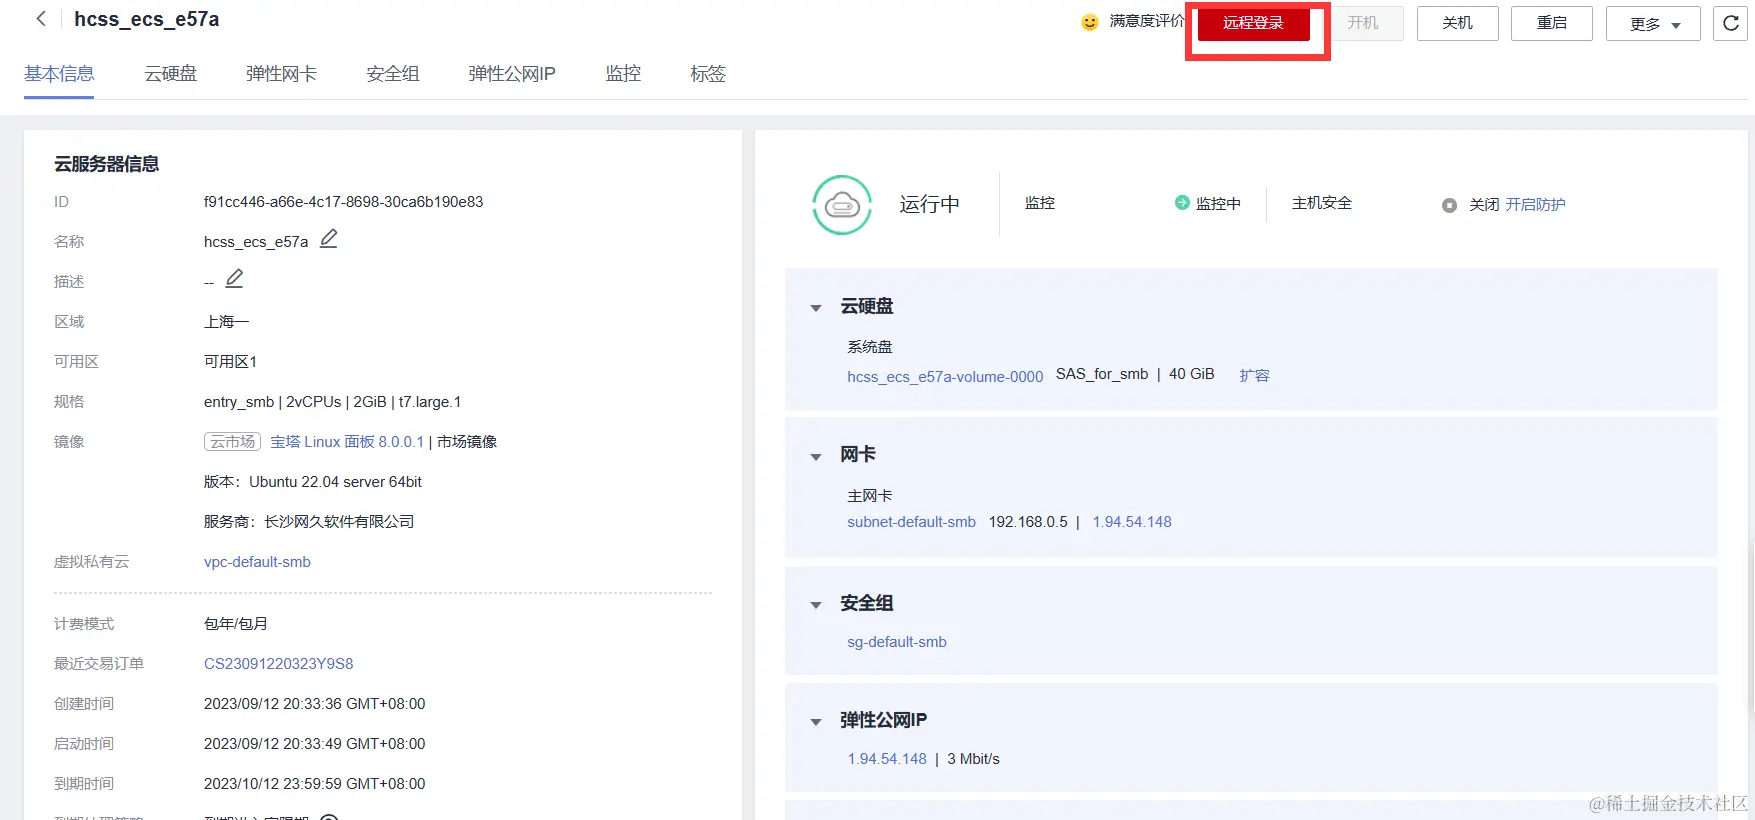Click the SAS_for_smb disk type text
The height and width of the screenshot is (820, 1755).
pos(1102,374)
